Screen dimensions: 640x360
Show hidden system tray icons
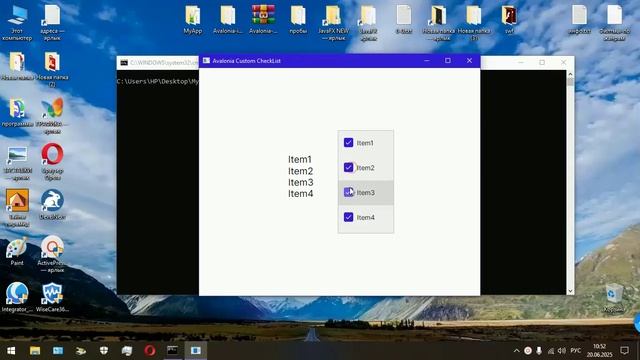coord(516,351)
